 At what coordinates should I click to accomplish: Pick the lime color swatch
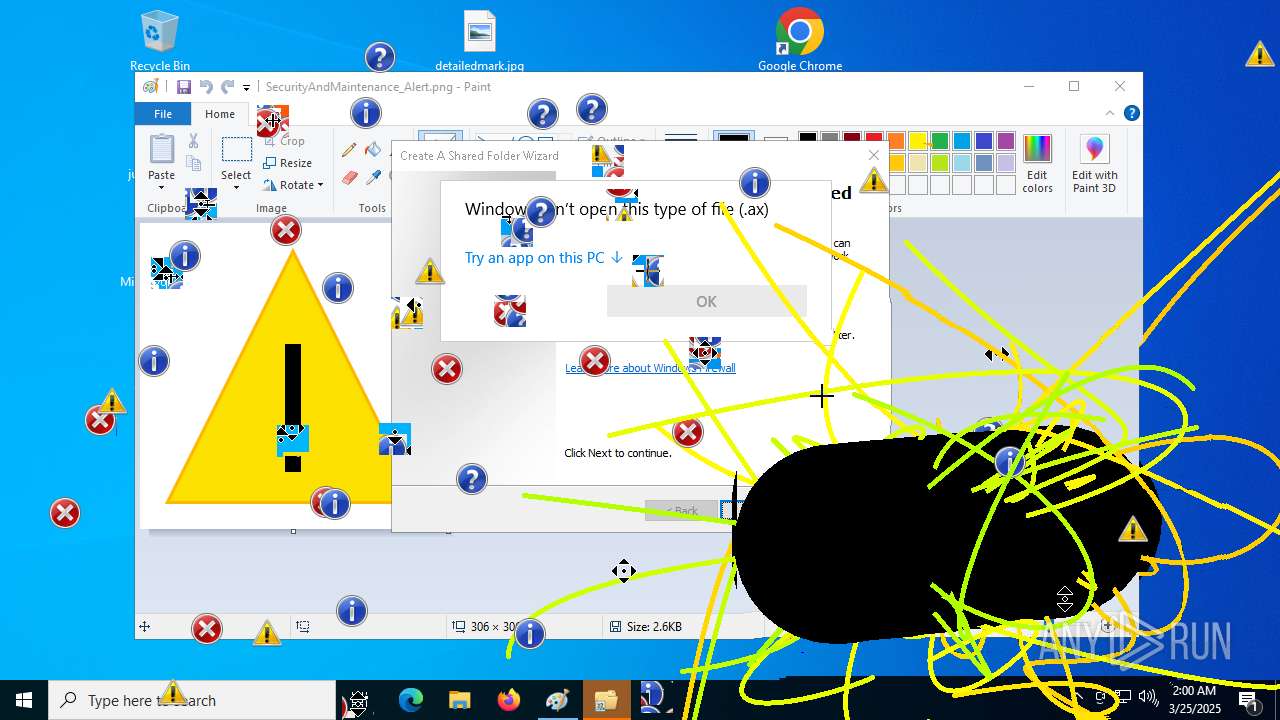tap(939, 162)
